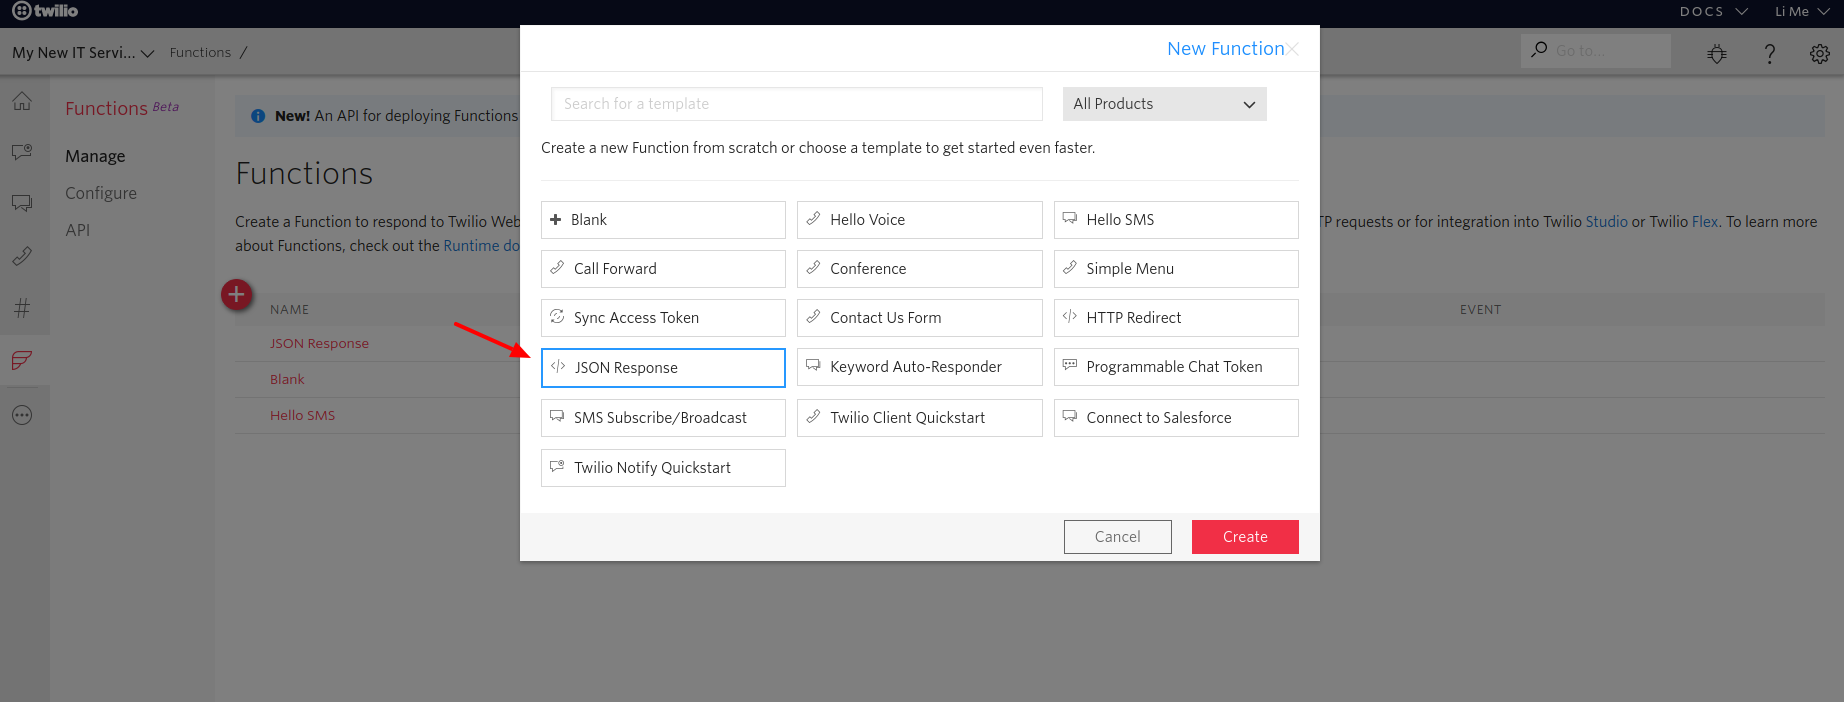
Task: Open the phone numbers hash icon
Action: [x=22, y=308]
